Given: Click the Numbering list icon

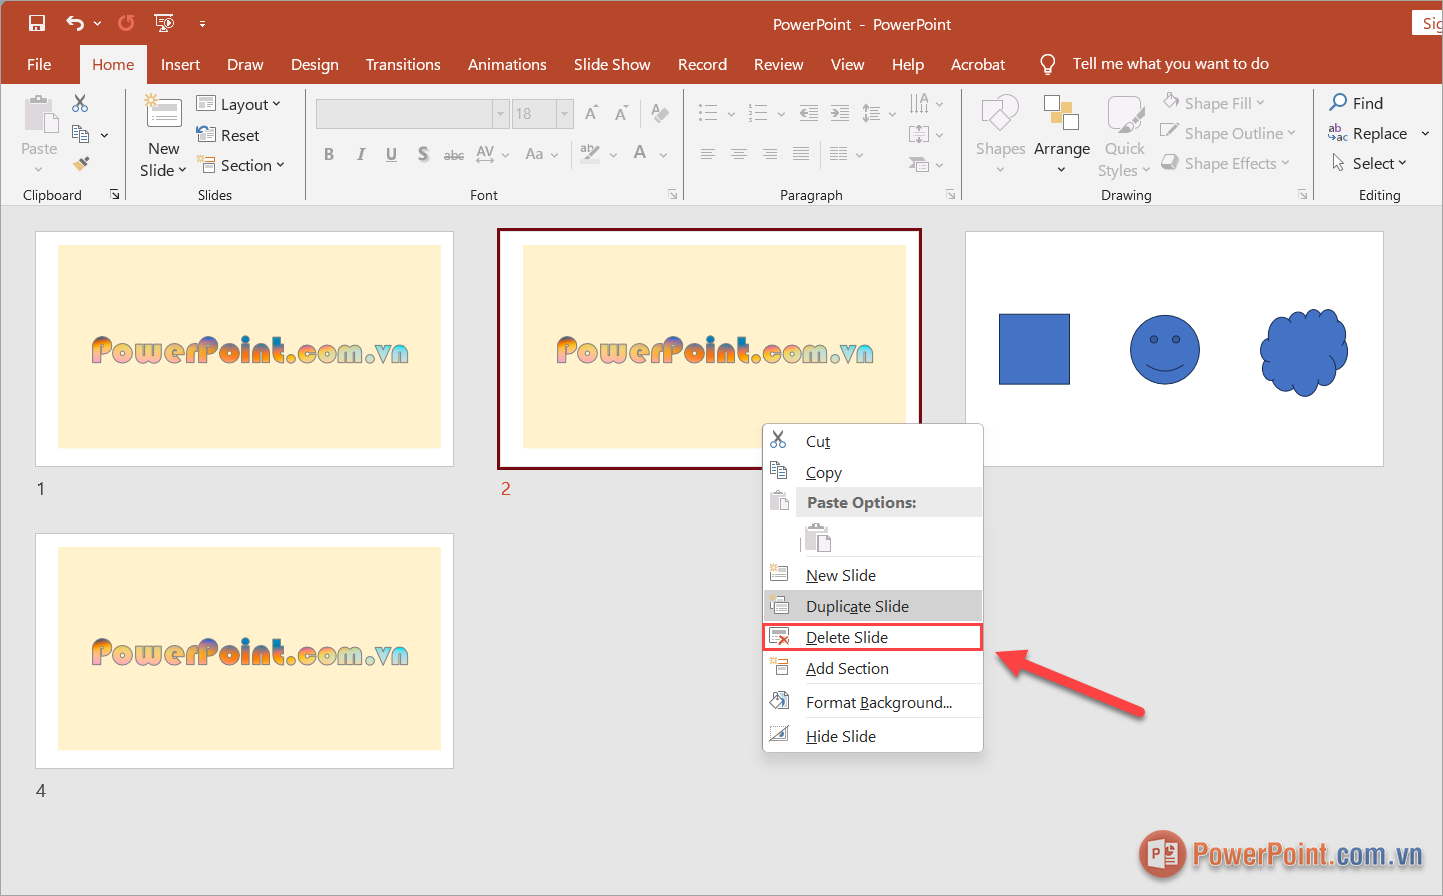Looking at the screenshot, I should point(758,113).
